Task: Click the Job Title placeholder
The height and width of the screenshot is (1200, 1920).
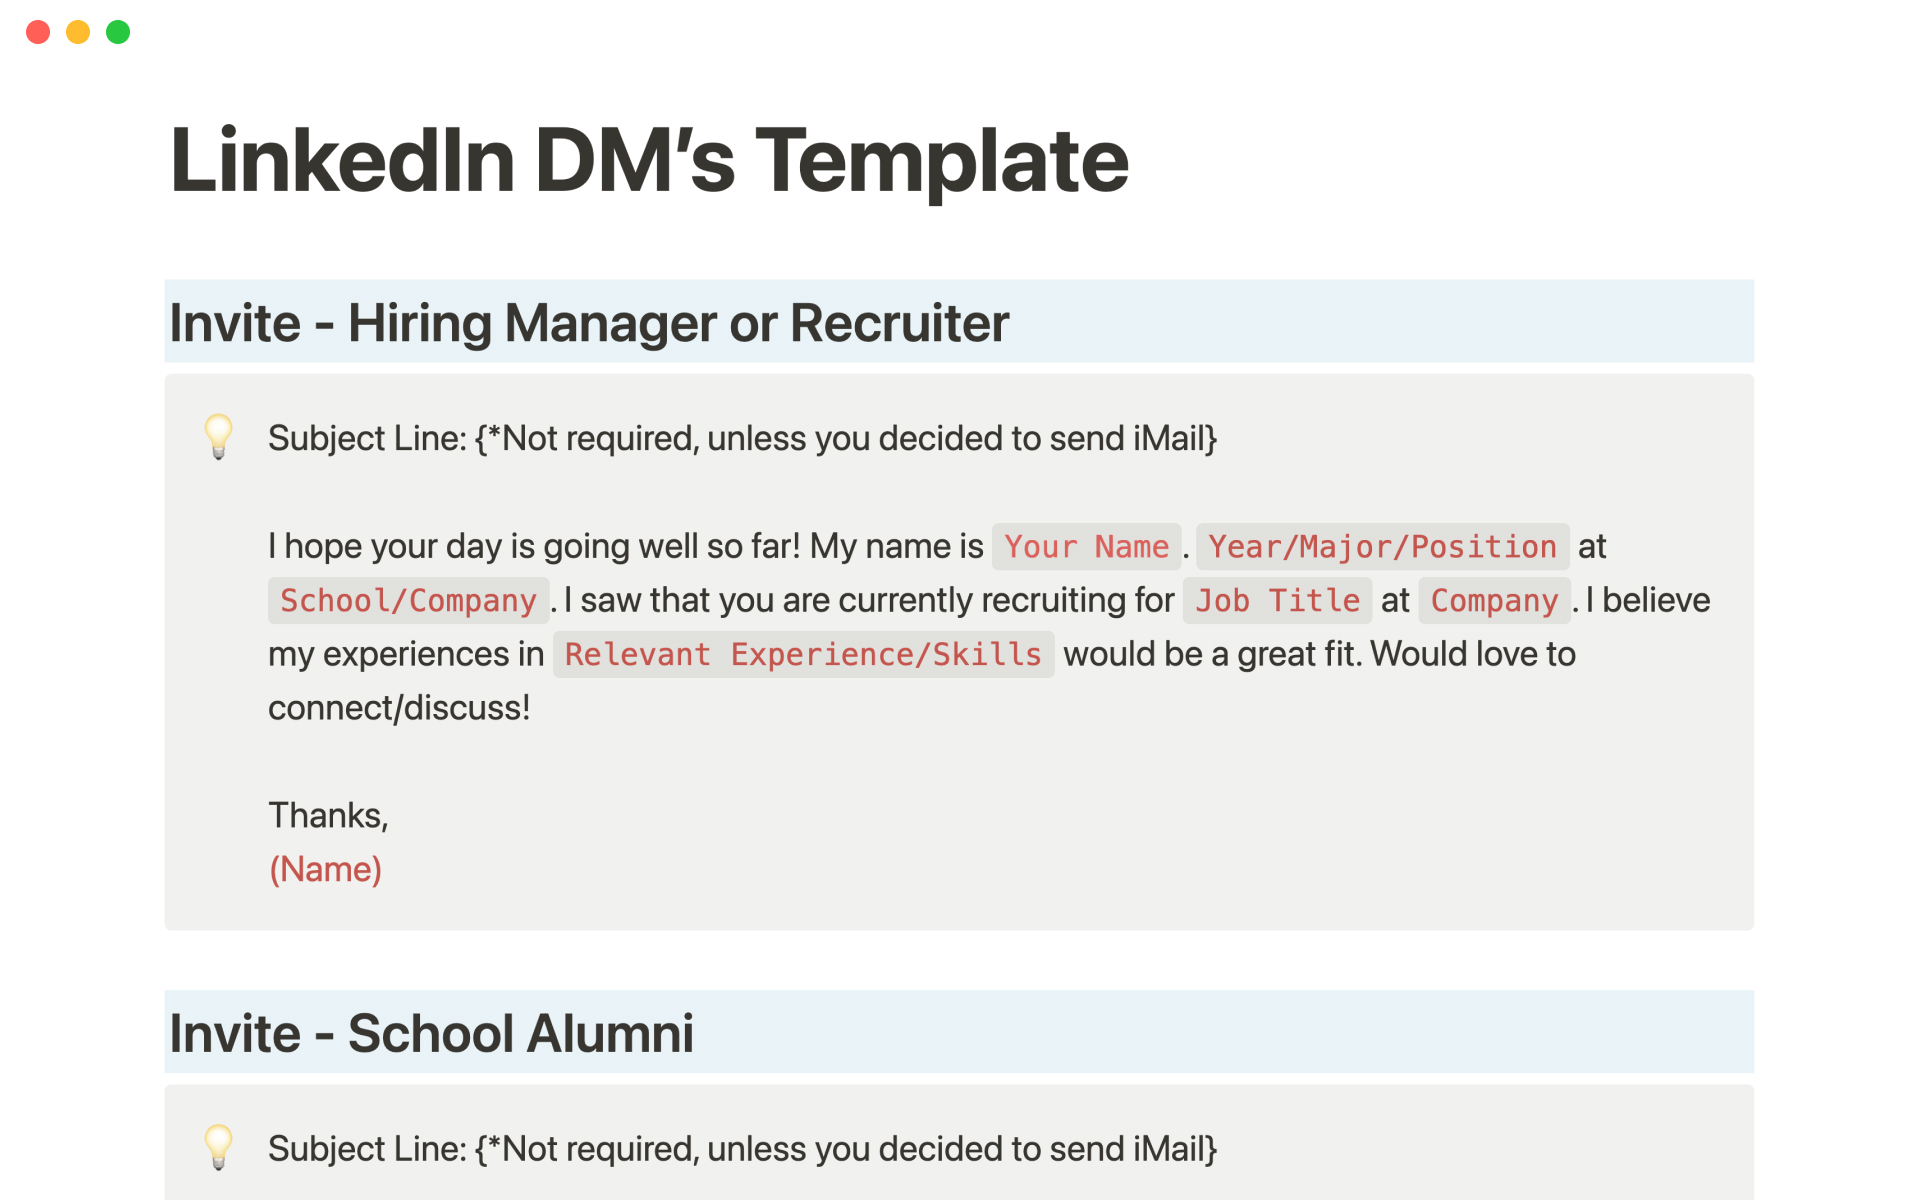Action: click(x=1277, y=601)
